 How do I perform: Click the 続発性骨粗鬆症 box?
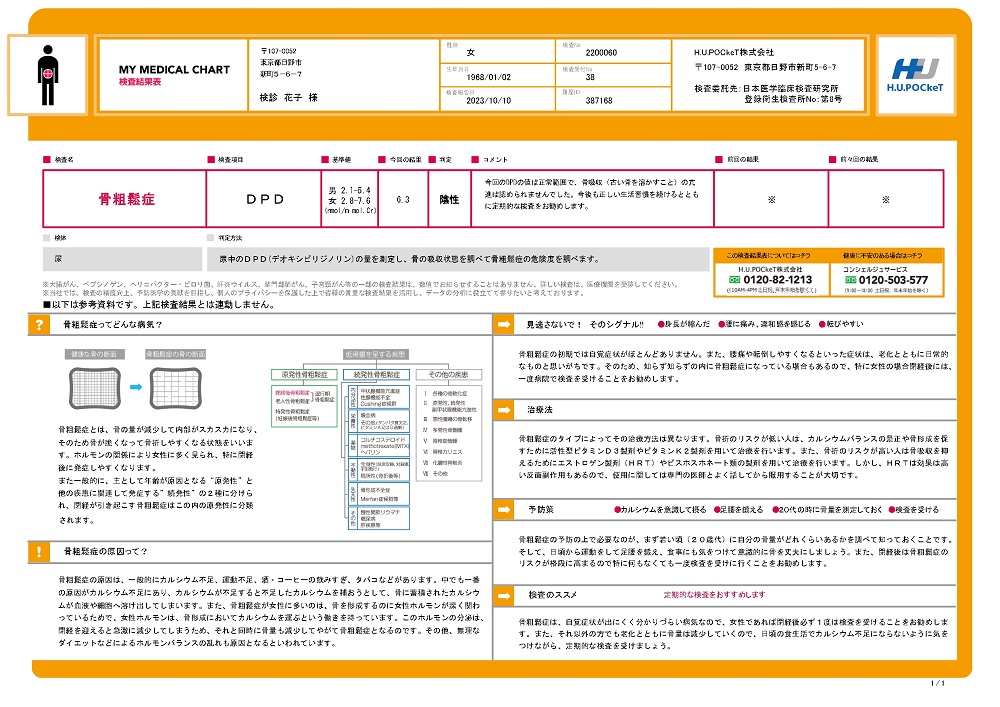(x=376, y=375)
